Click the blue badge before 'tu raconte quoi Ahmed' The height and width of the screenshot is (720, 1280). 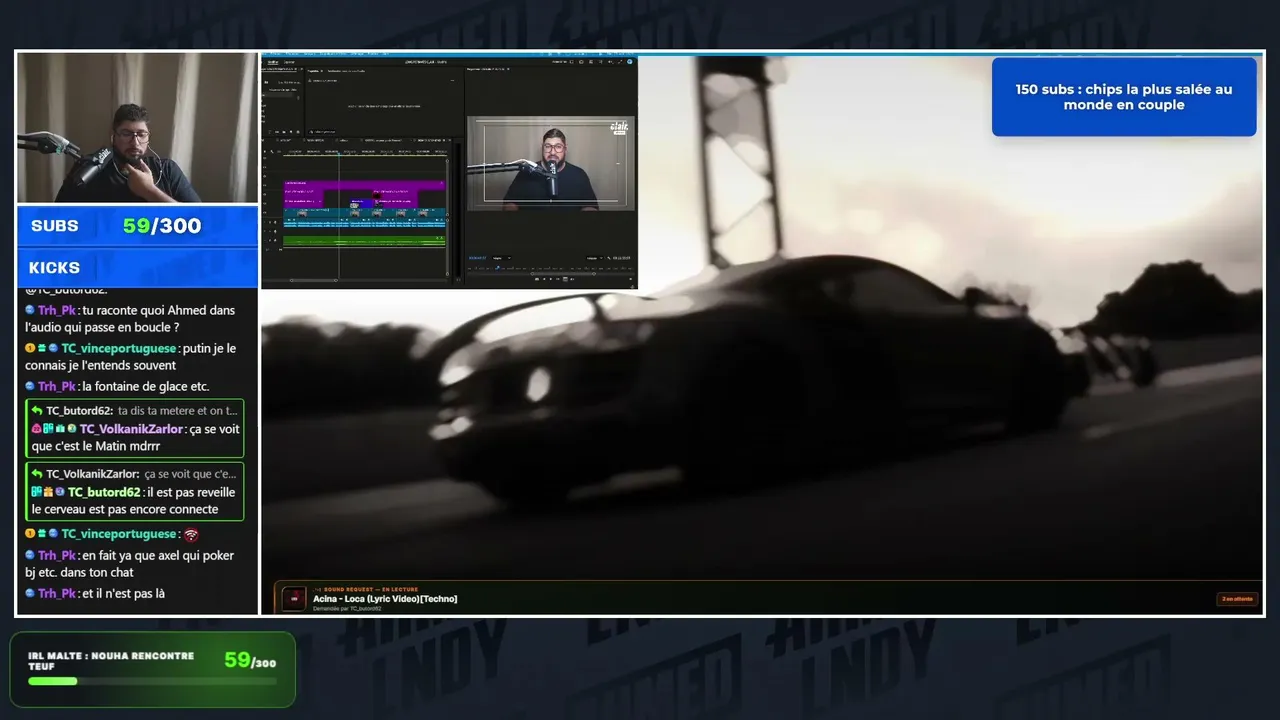pyautogui.click(x=30, y=310)
